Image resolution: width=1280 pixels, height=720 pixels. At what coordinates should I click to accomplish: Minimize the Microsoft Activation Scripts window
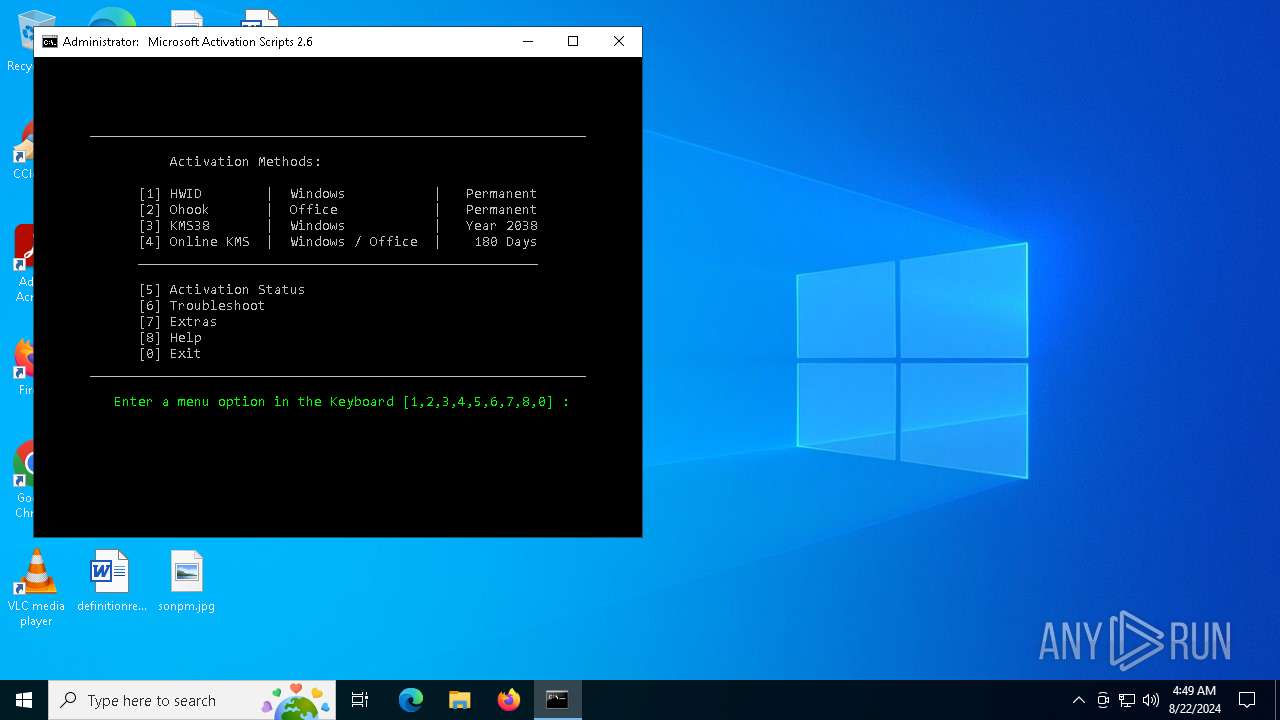point(527,42)
